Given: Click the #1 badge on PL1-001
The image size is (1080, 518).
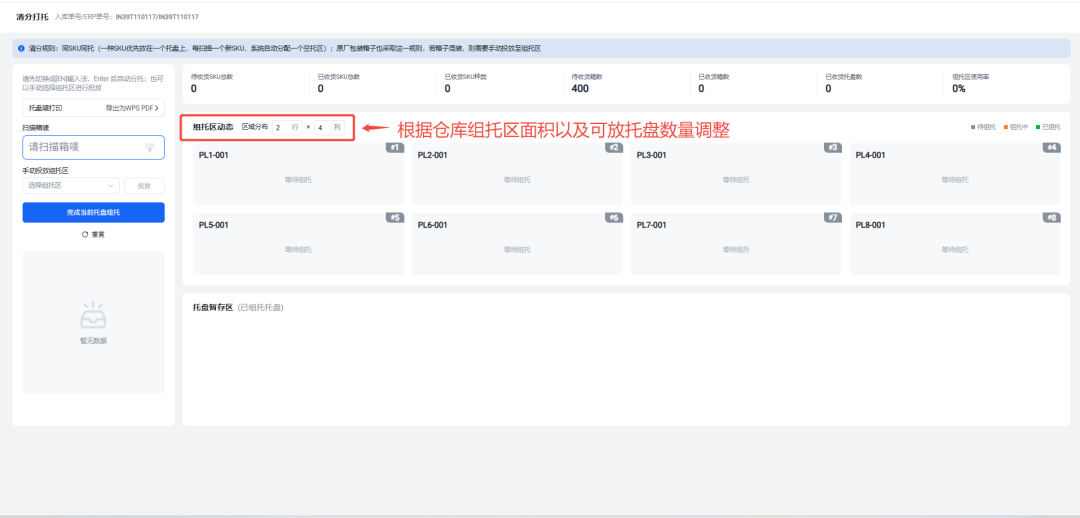Looking at the screenshot, I should pos(395,147).
